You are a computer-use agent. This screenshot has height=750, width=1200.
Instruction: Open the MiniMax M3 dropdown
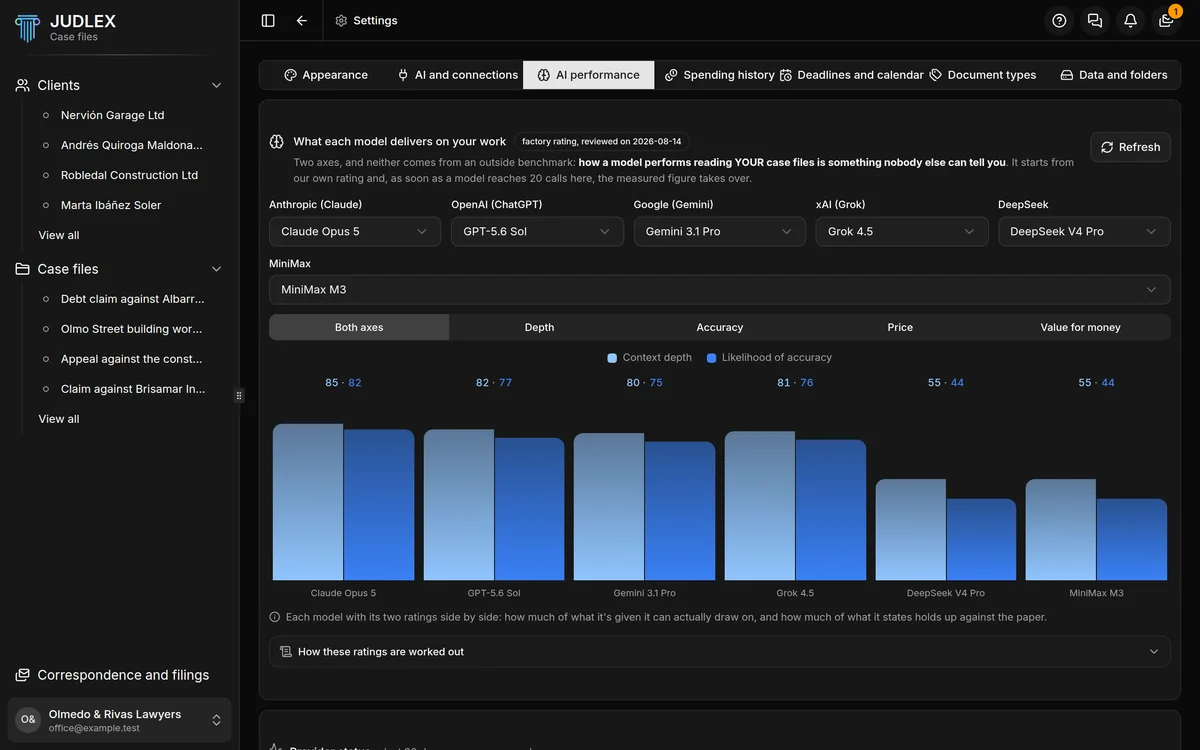coord(720,289)
